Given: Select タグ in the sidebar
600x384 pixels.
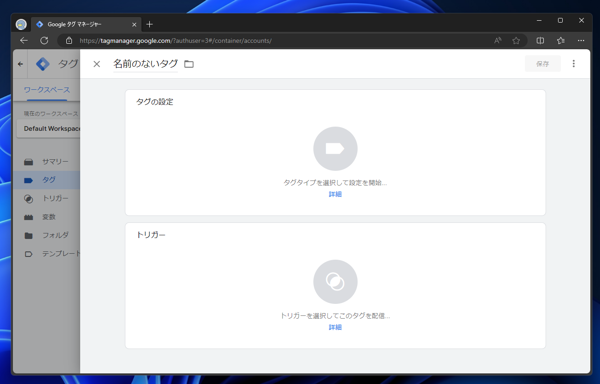Looking at the screenshot, I should 47,180.
